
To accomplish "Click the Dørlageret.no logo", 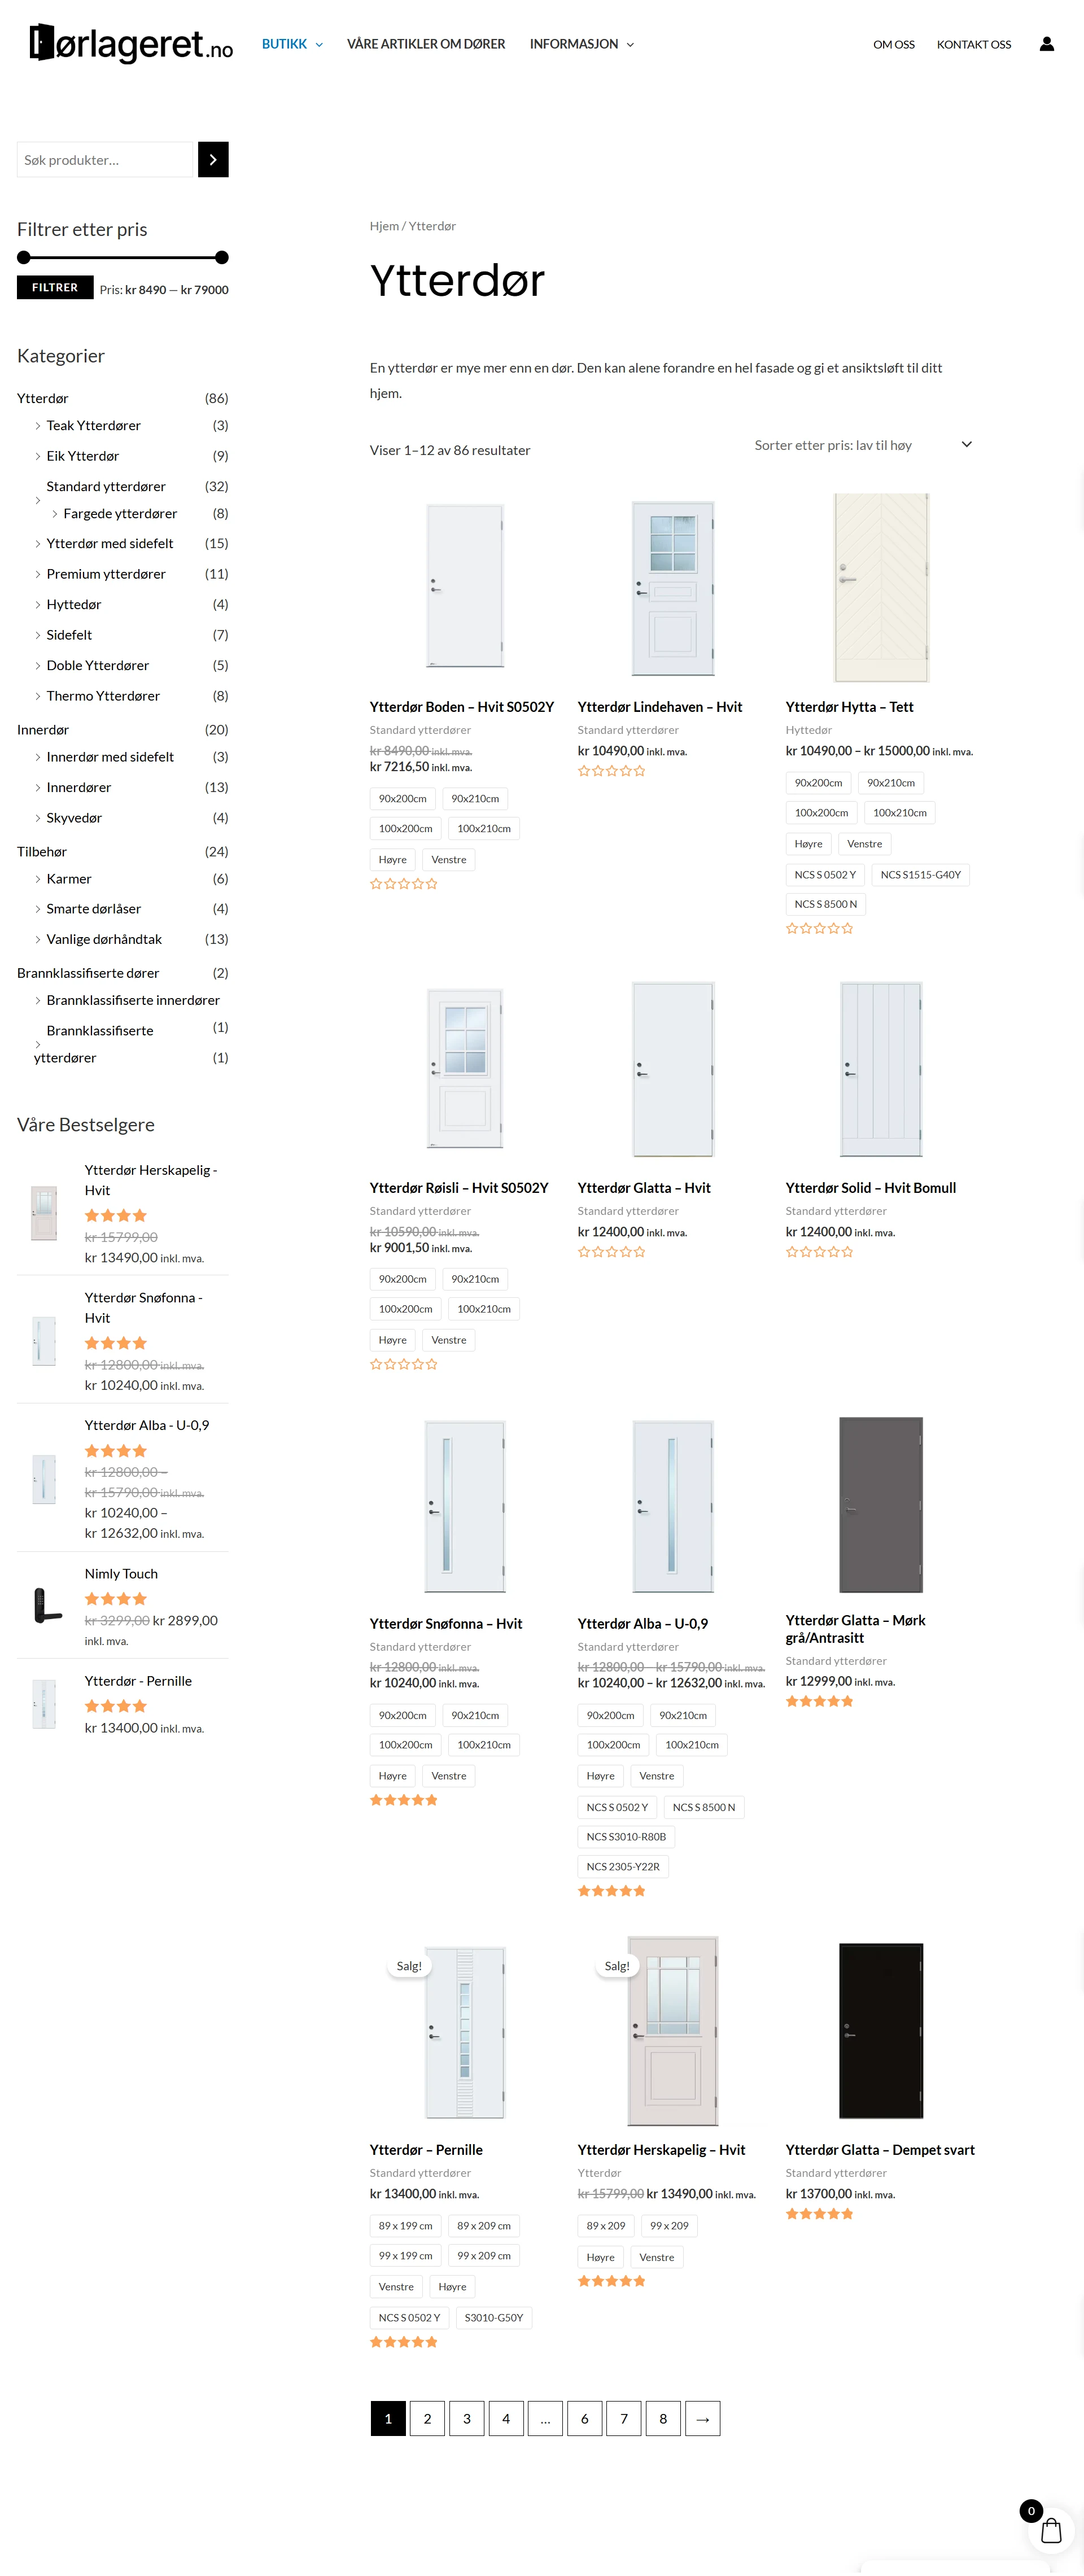I will [131, 44].
